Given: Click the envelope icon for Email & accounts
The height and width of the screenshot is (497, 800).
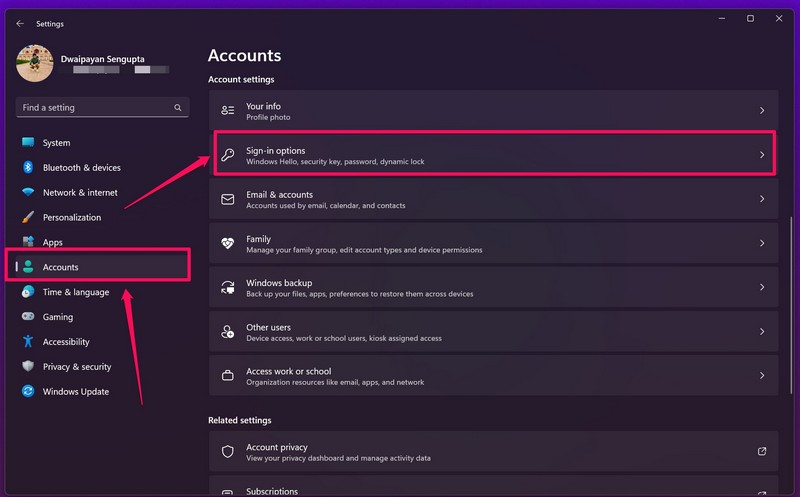Looking at the screenshot, I should [228, 199].
